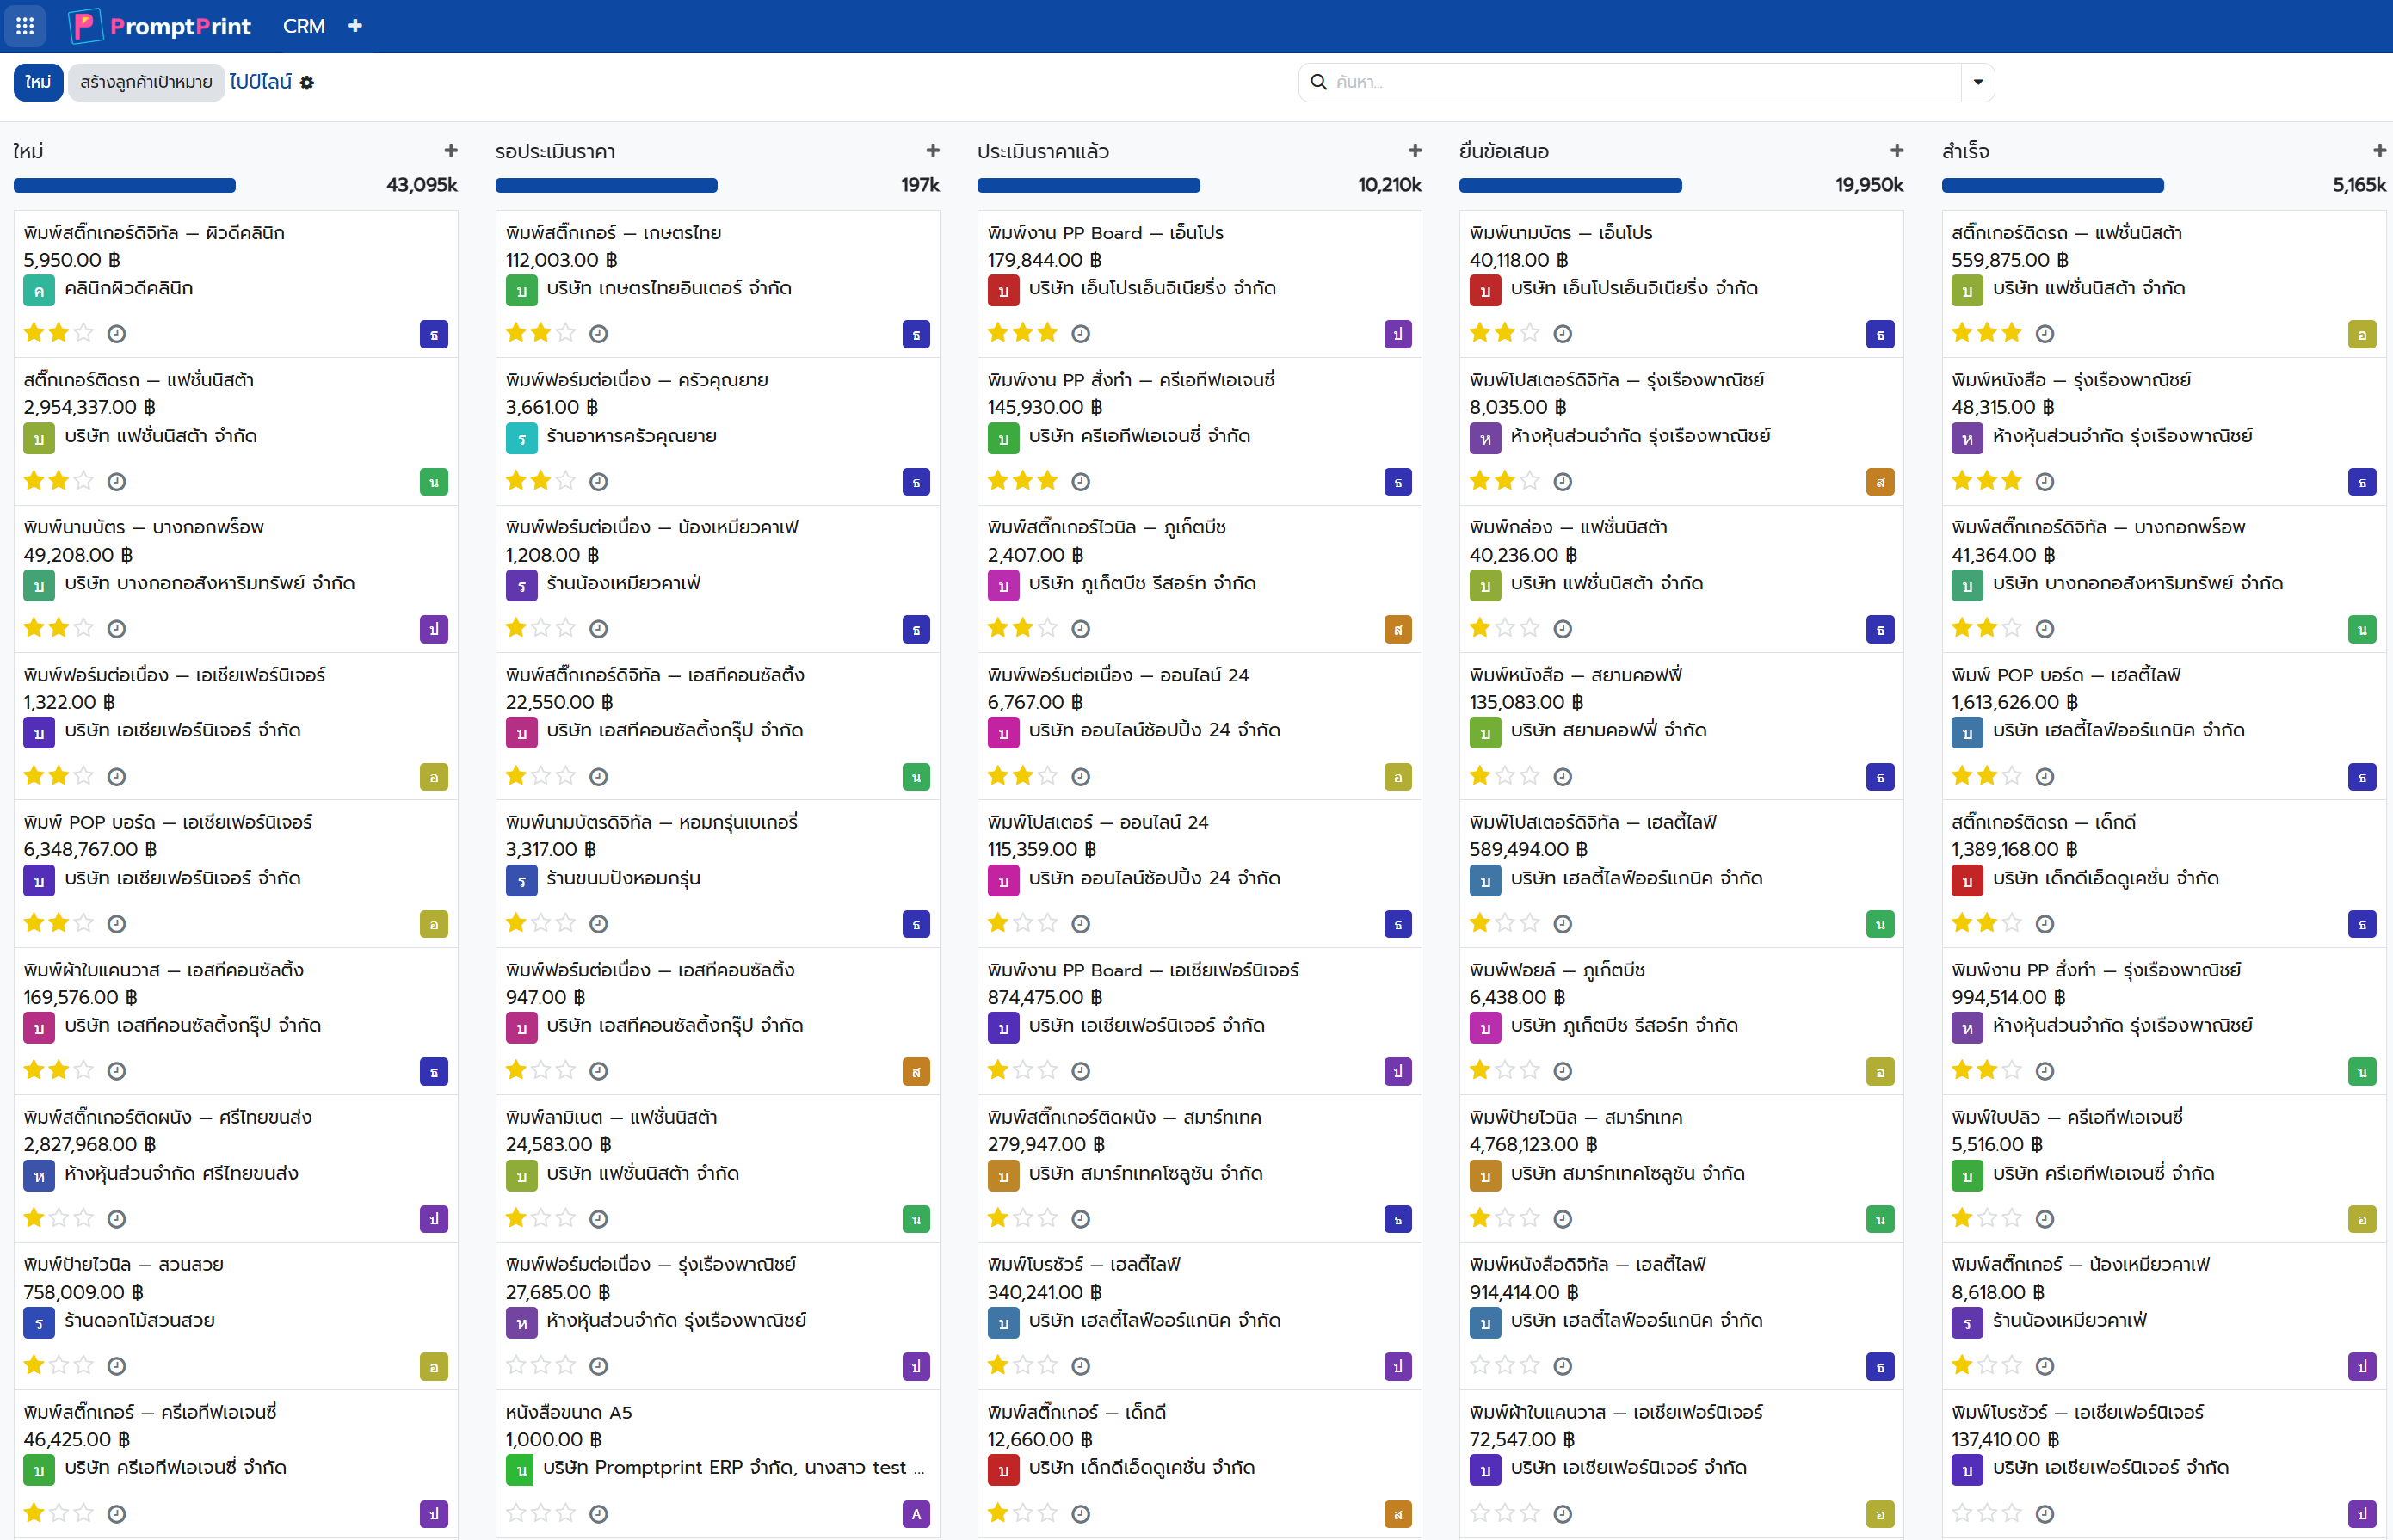The height and width of the screenshot is (1540, 2393).
Task: Set third star on พิมพ์ POP บอร์ด เฮลตี้ไลฟ์ card
Action: coord(2012,776)
